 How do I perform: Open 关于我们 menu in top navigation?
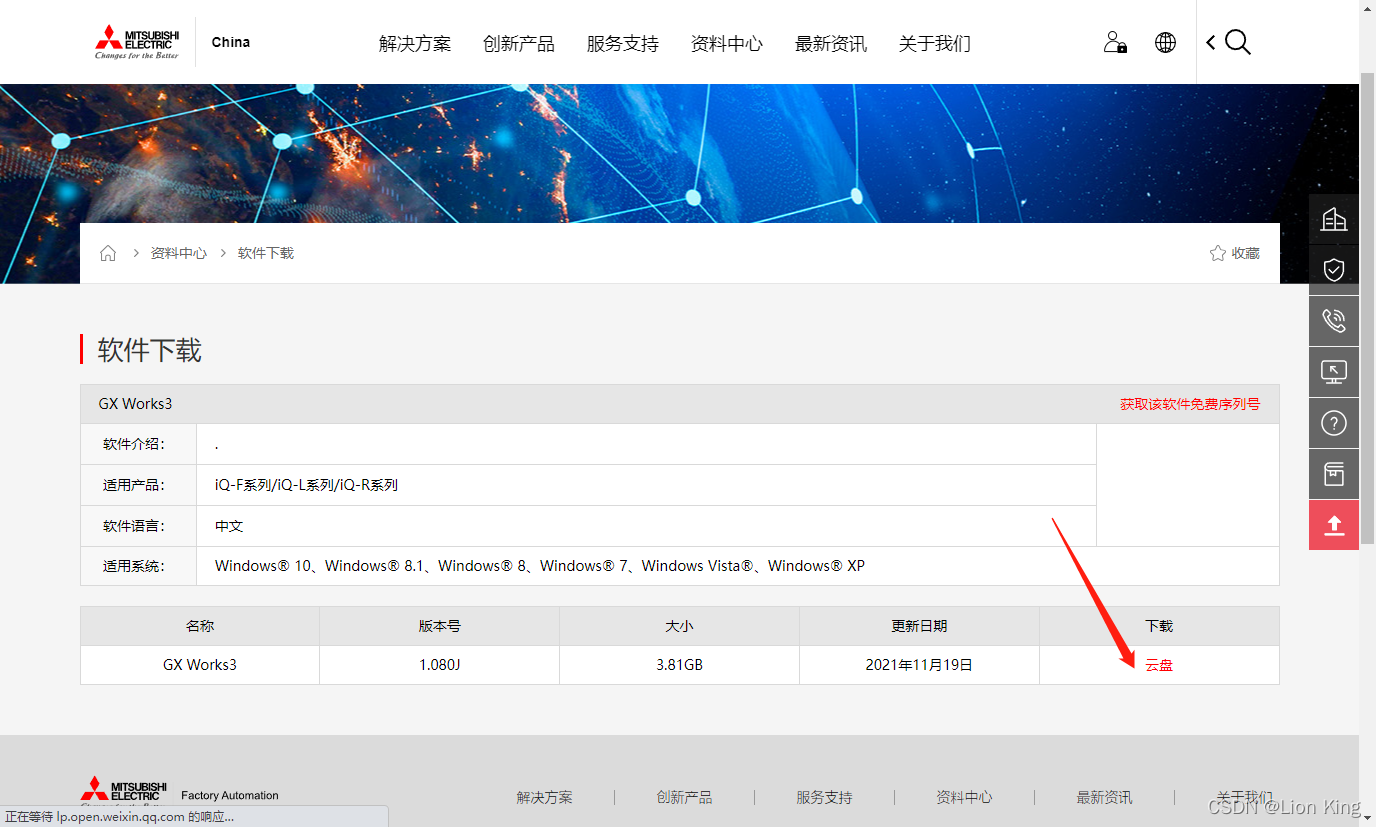point(935,44)
